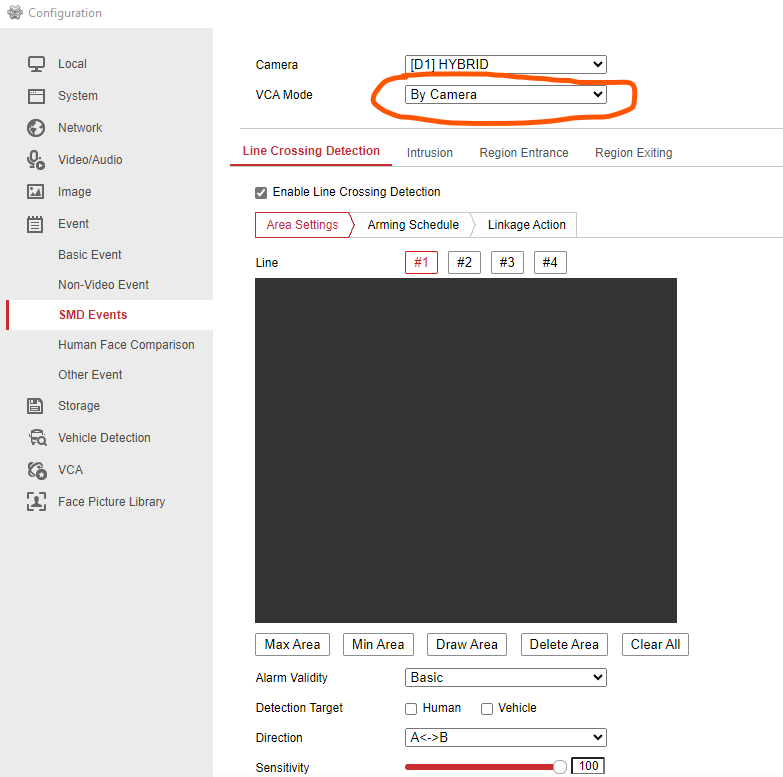Screen dimensions: 783x777
Task: Open the Camera dropdown showing D1 HYBRID
Action: 505,65
